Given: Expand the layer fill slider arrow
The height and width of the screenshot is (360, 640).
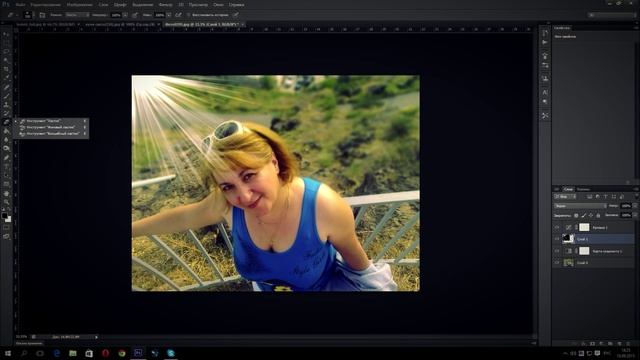Looking at the screenshot, I should coord(635,215).
